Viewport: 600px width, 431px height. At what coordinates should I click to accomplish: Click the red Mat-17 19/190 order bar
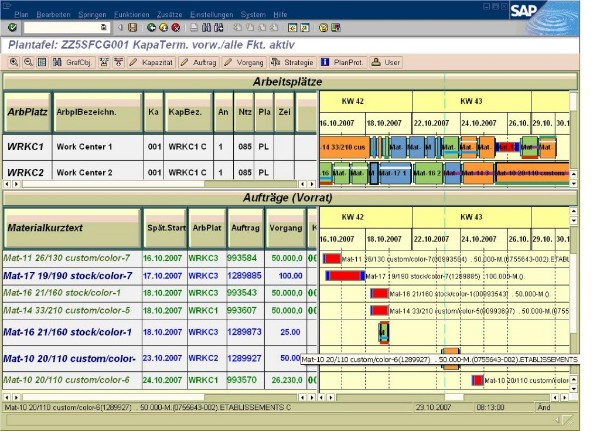[x=342, y=275]
